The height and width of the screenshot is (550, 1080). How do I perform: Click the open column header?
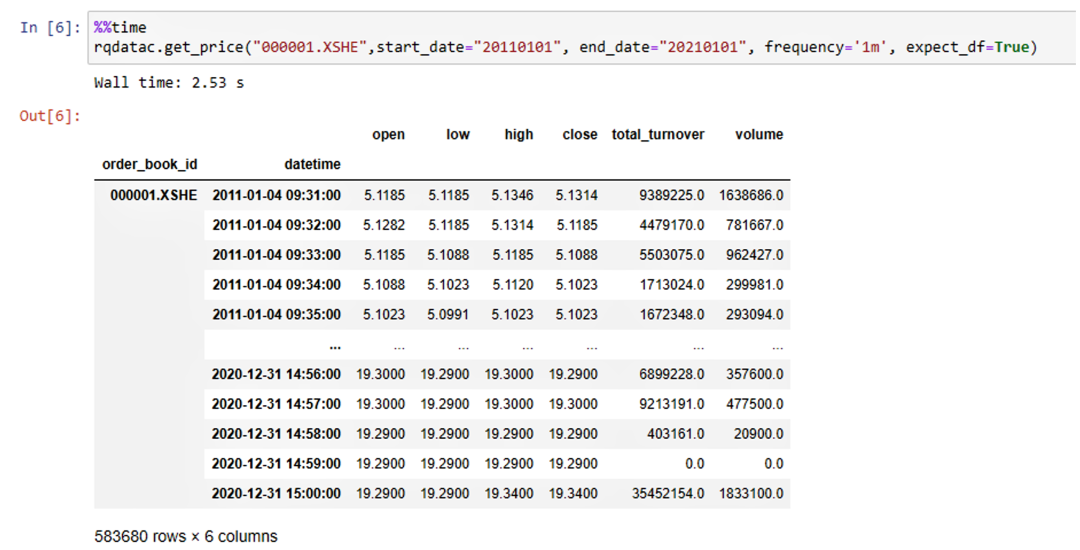[x=388, y=135]
